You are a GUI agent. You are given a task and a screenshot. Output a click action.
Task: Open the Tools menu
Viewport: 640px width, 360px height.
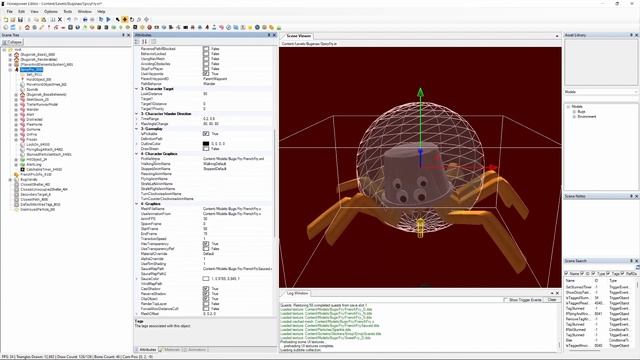pos(68,11)
